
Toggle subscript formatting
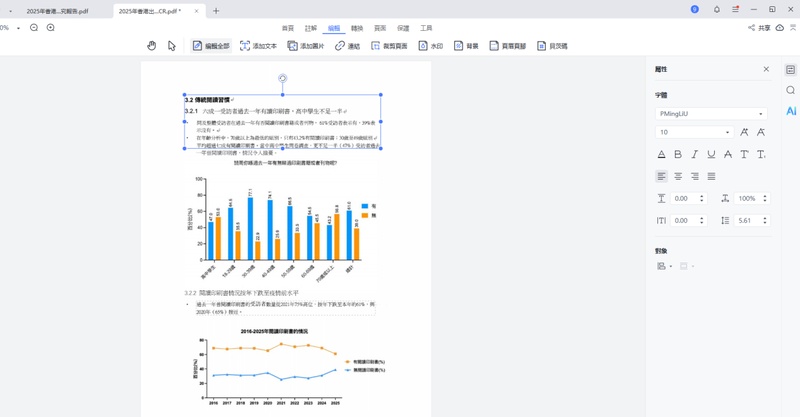tap(761, 154)
